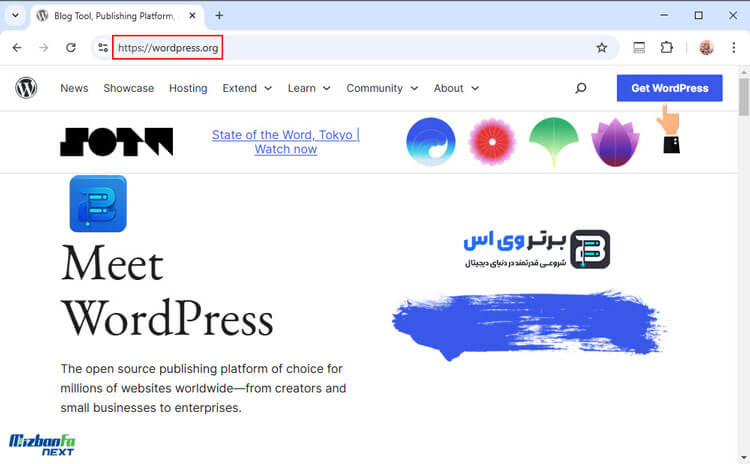Click the WordPress logo in the site header
Viewport: 750px width, 464px height.
[26, 88]
